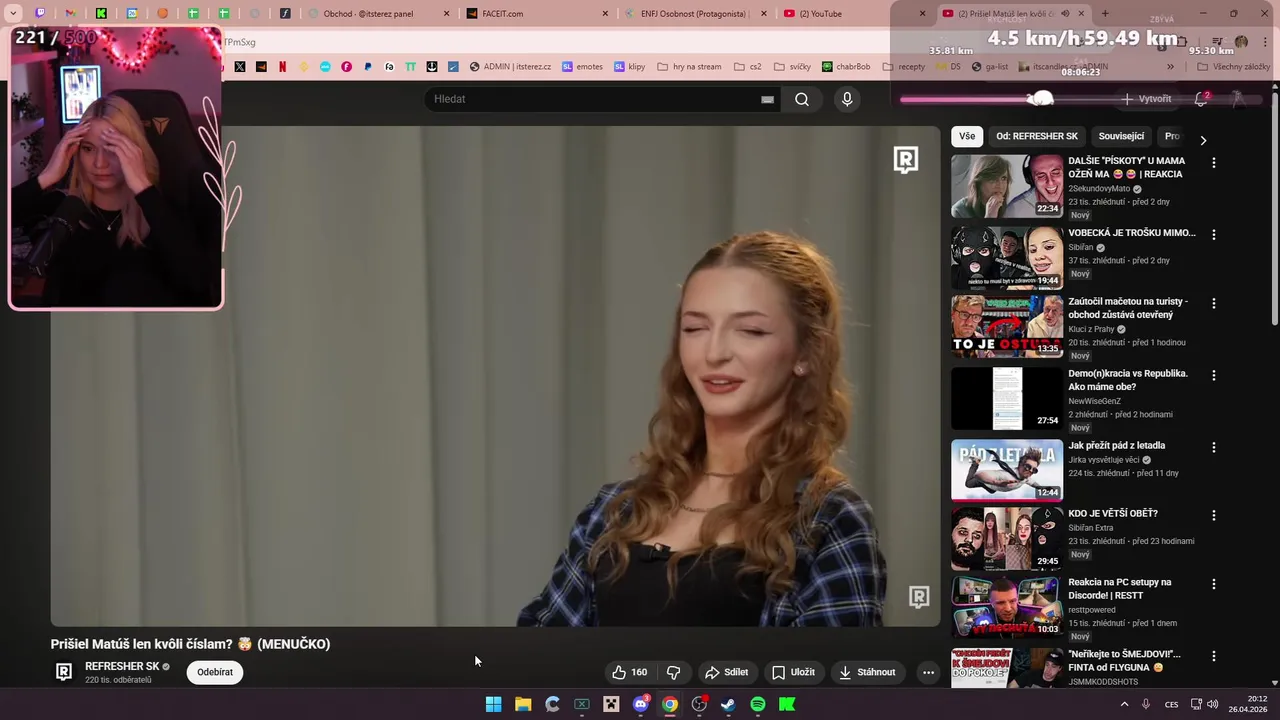Open options menu for Jak přežít pád z letadla

1214,447
